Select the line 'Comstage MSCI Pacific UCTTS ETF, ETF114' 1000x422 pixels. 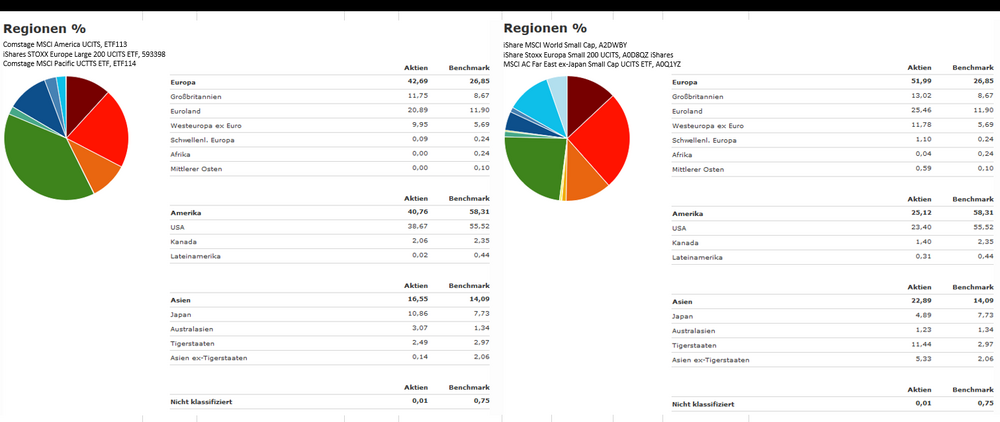70,64
